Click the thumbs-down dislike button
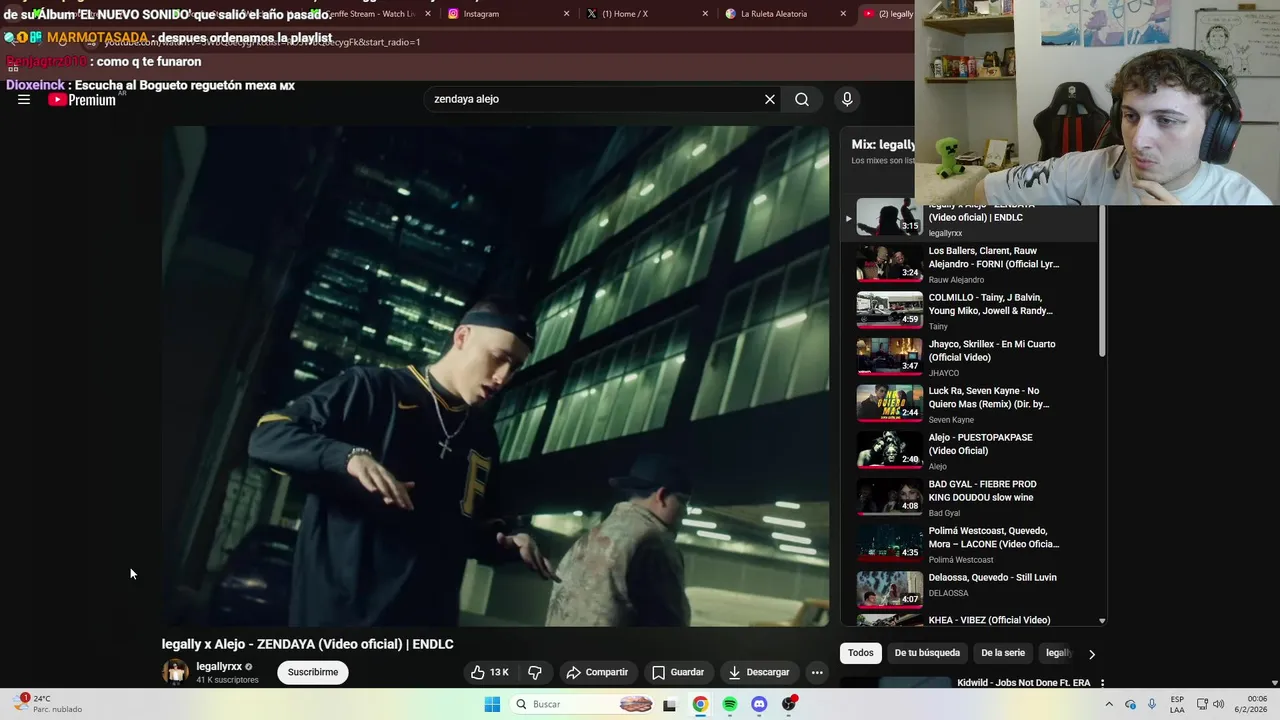This screenshot has height=720, width=1280. click(535, 672)
